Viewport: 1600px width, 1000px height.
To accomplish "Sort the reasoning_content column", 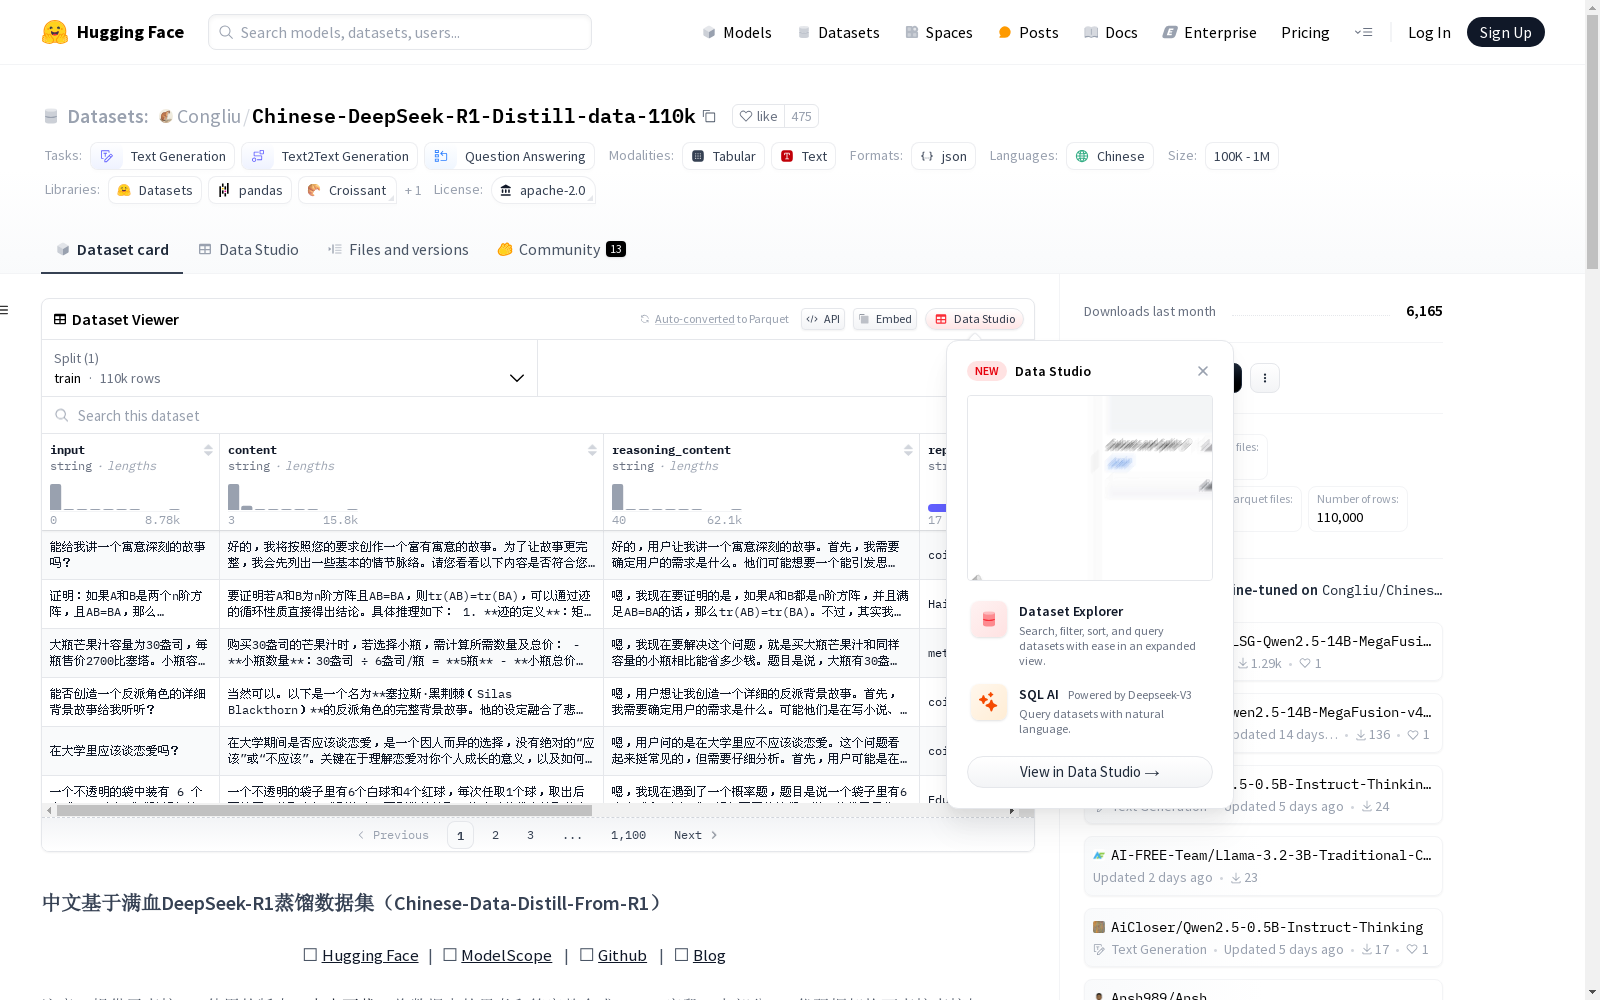I will pyautogui.click(x=908, y=450).
